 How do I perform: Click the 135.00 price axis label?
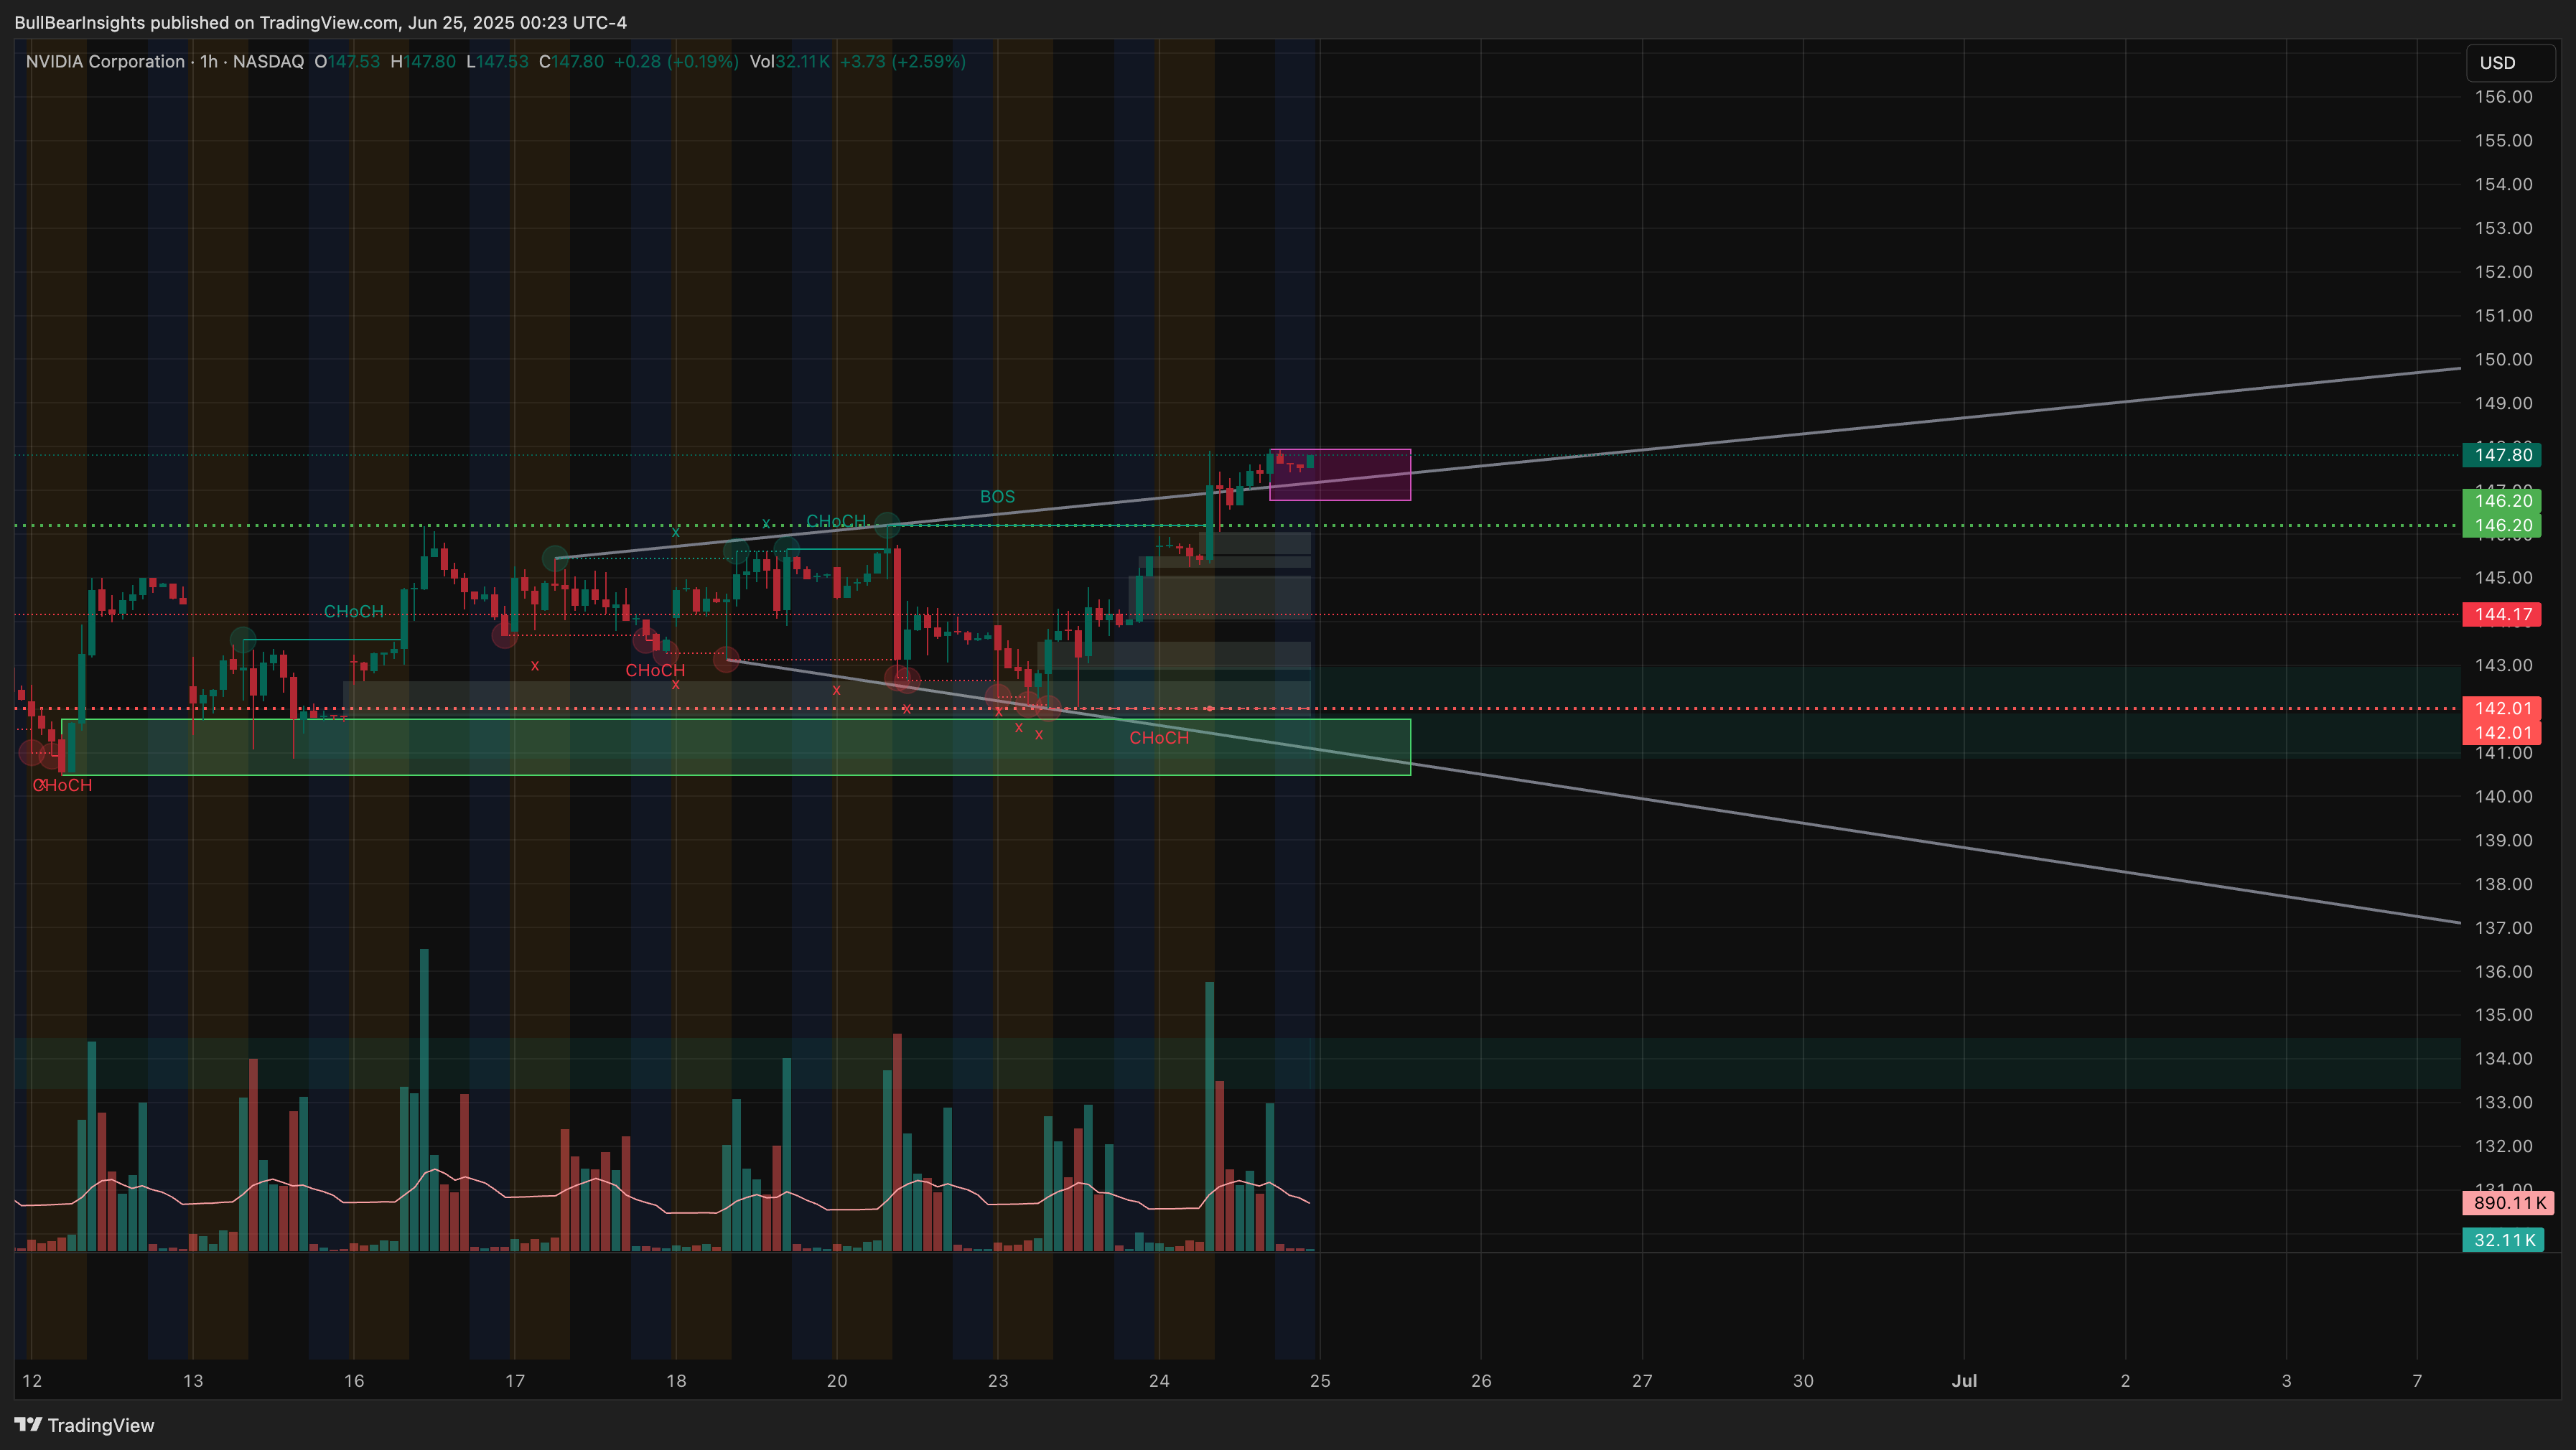[x=2503, y=1015]
